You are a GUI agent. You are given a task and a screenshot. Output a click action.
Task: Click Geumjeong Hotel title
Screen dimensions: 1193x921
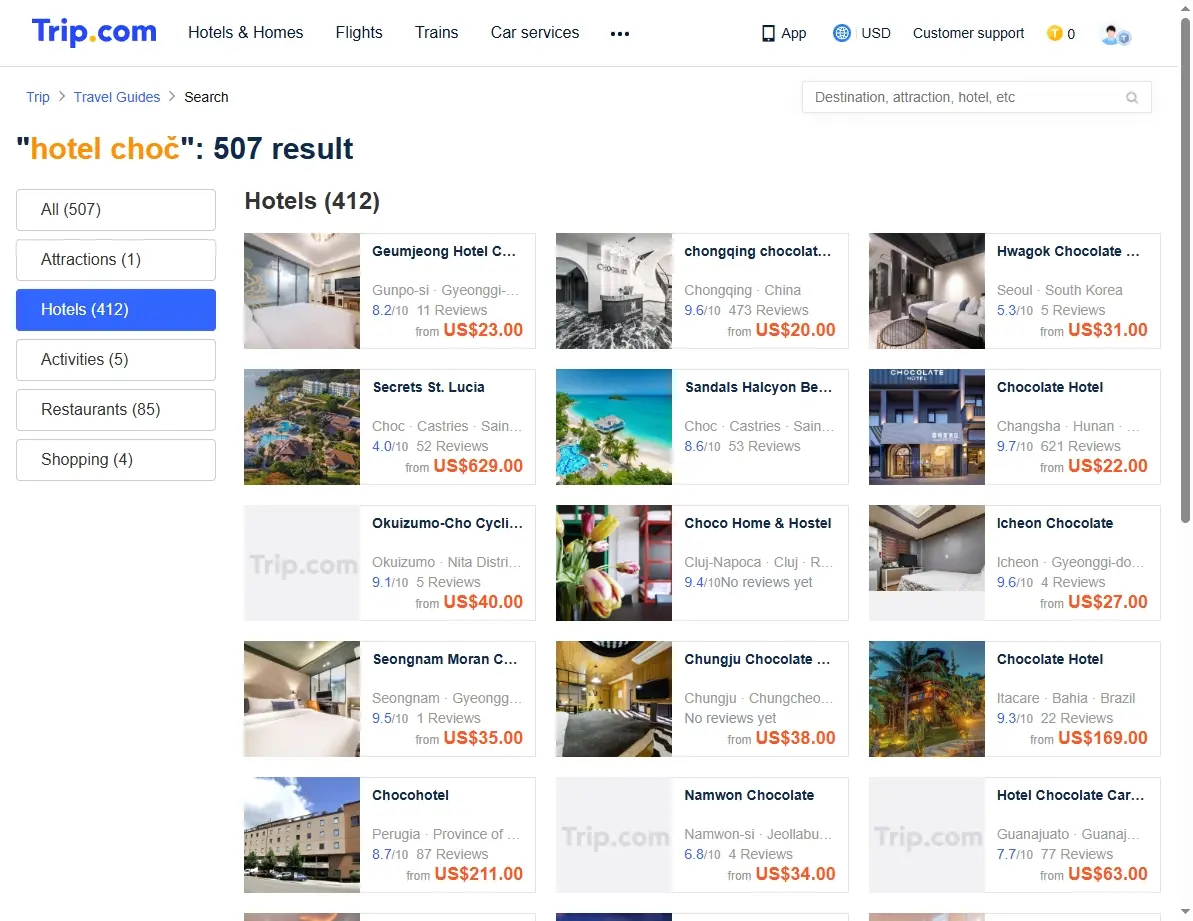(444, 252)
